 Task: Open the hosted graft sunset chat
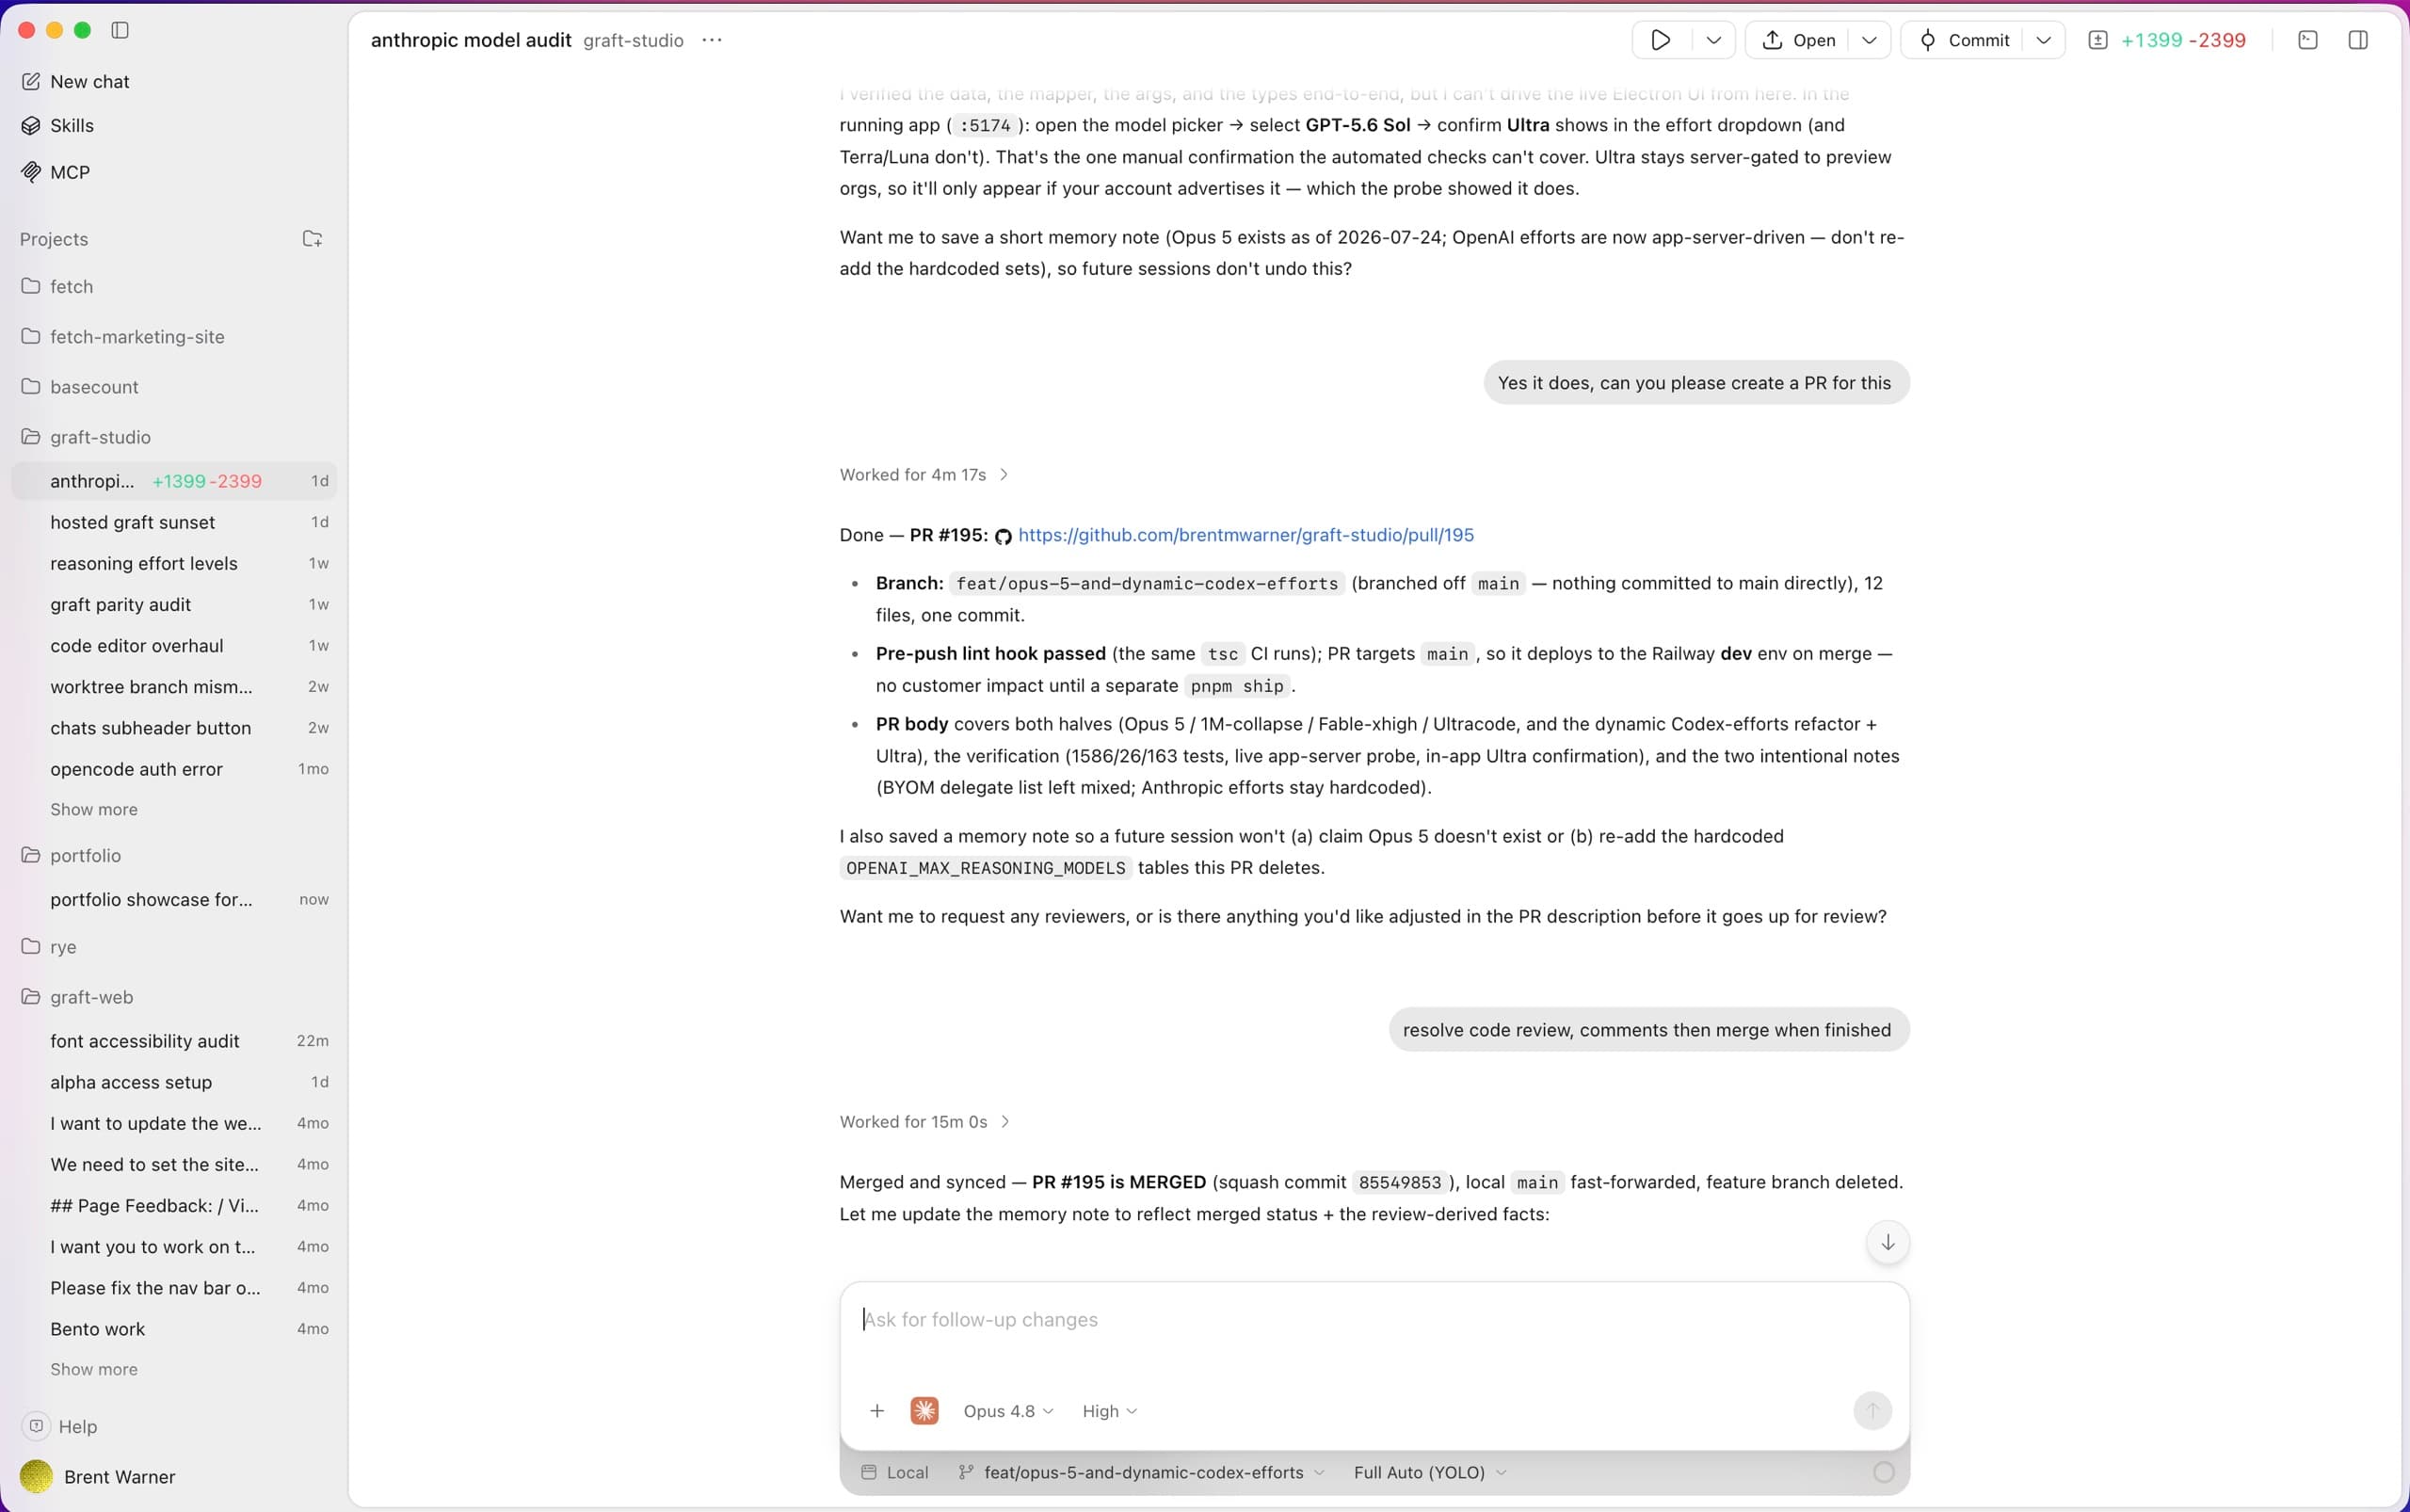point(174,522)
